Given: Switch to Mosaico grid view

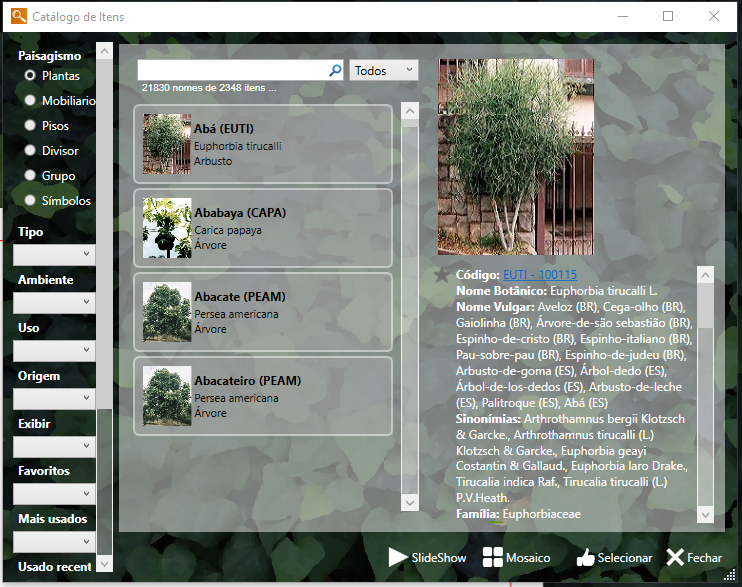Looking at the screenshot, I should [492, 557].
